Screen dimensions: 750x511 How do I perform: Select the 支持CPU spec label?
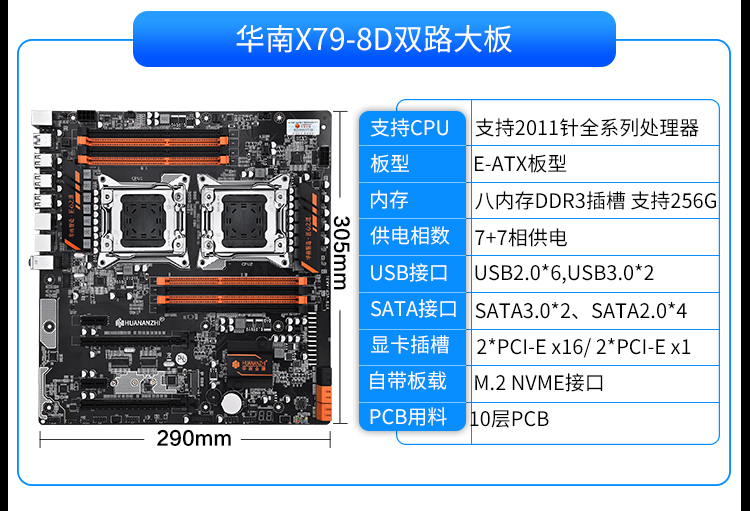click(x=412, y=128)
